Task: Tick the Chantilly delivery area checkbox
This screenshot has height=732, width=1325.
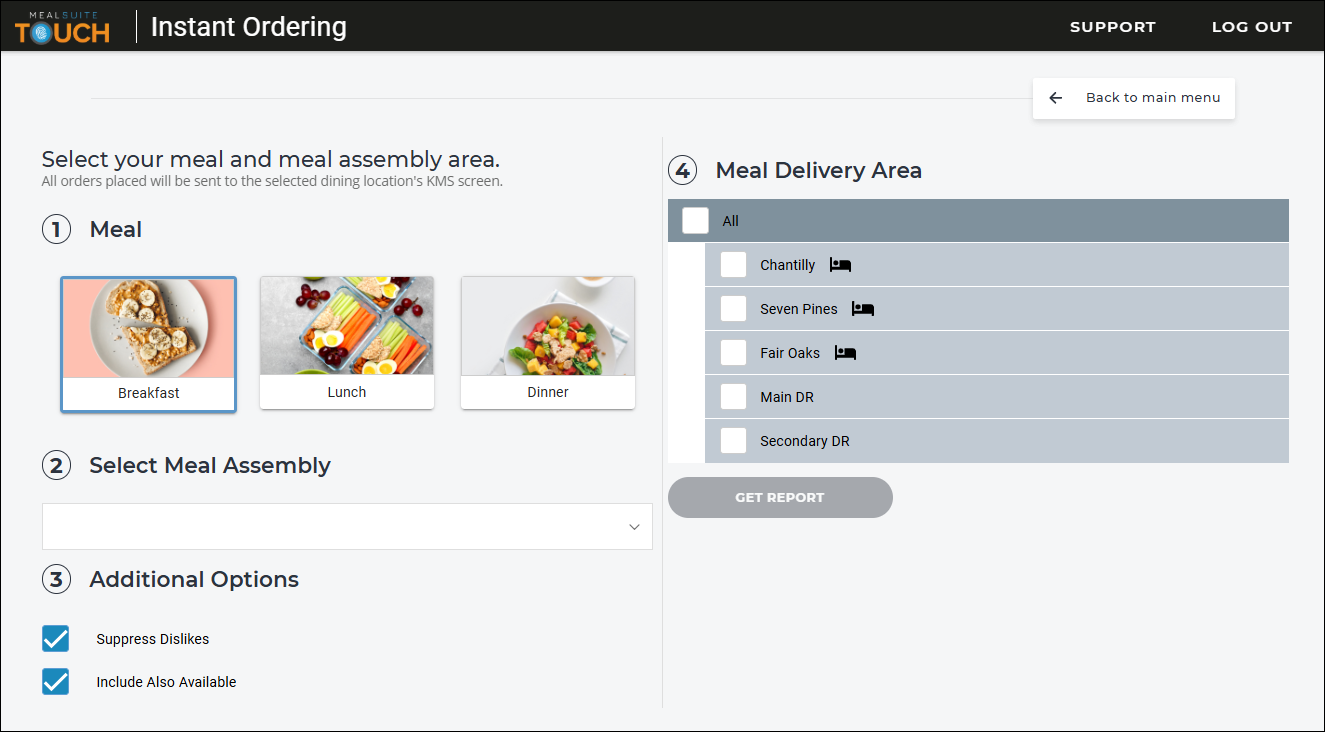Action: coord(733,265)
